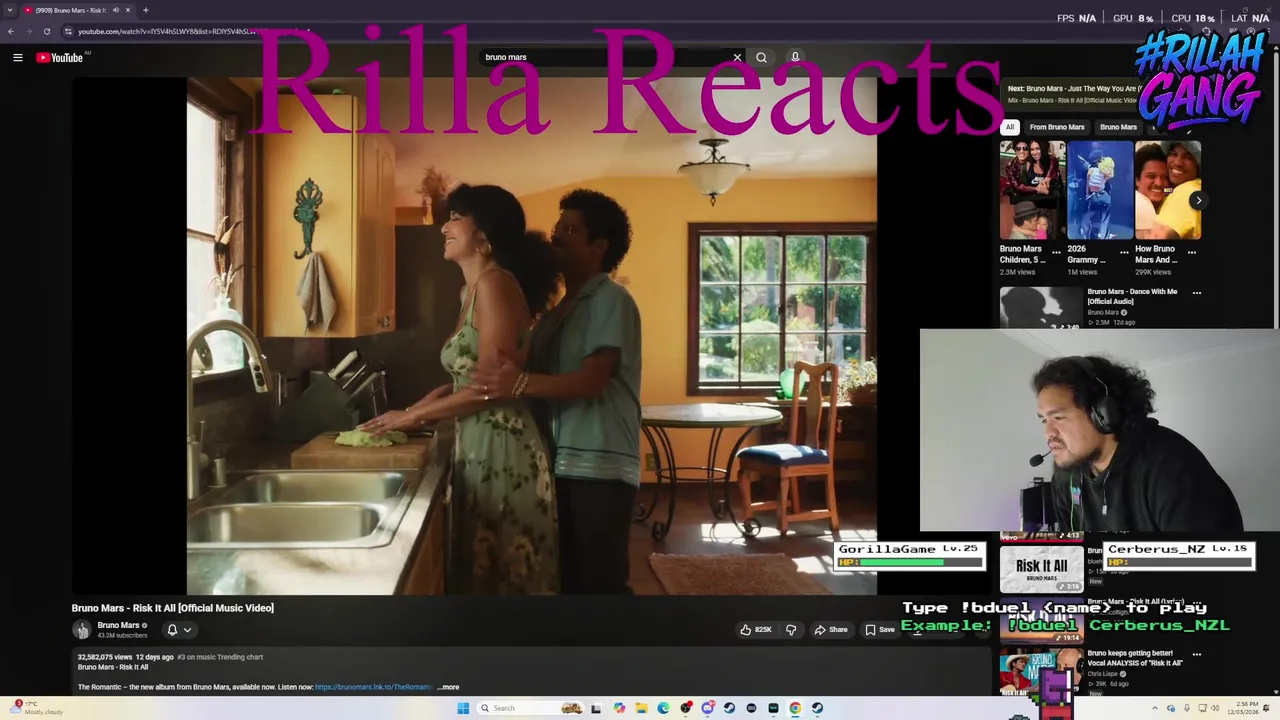Open options for 'Bruno Mars Children' short

pos(1056,252)
